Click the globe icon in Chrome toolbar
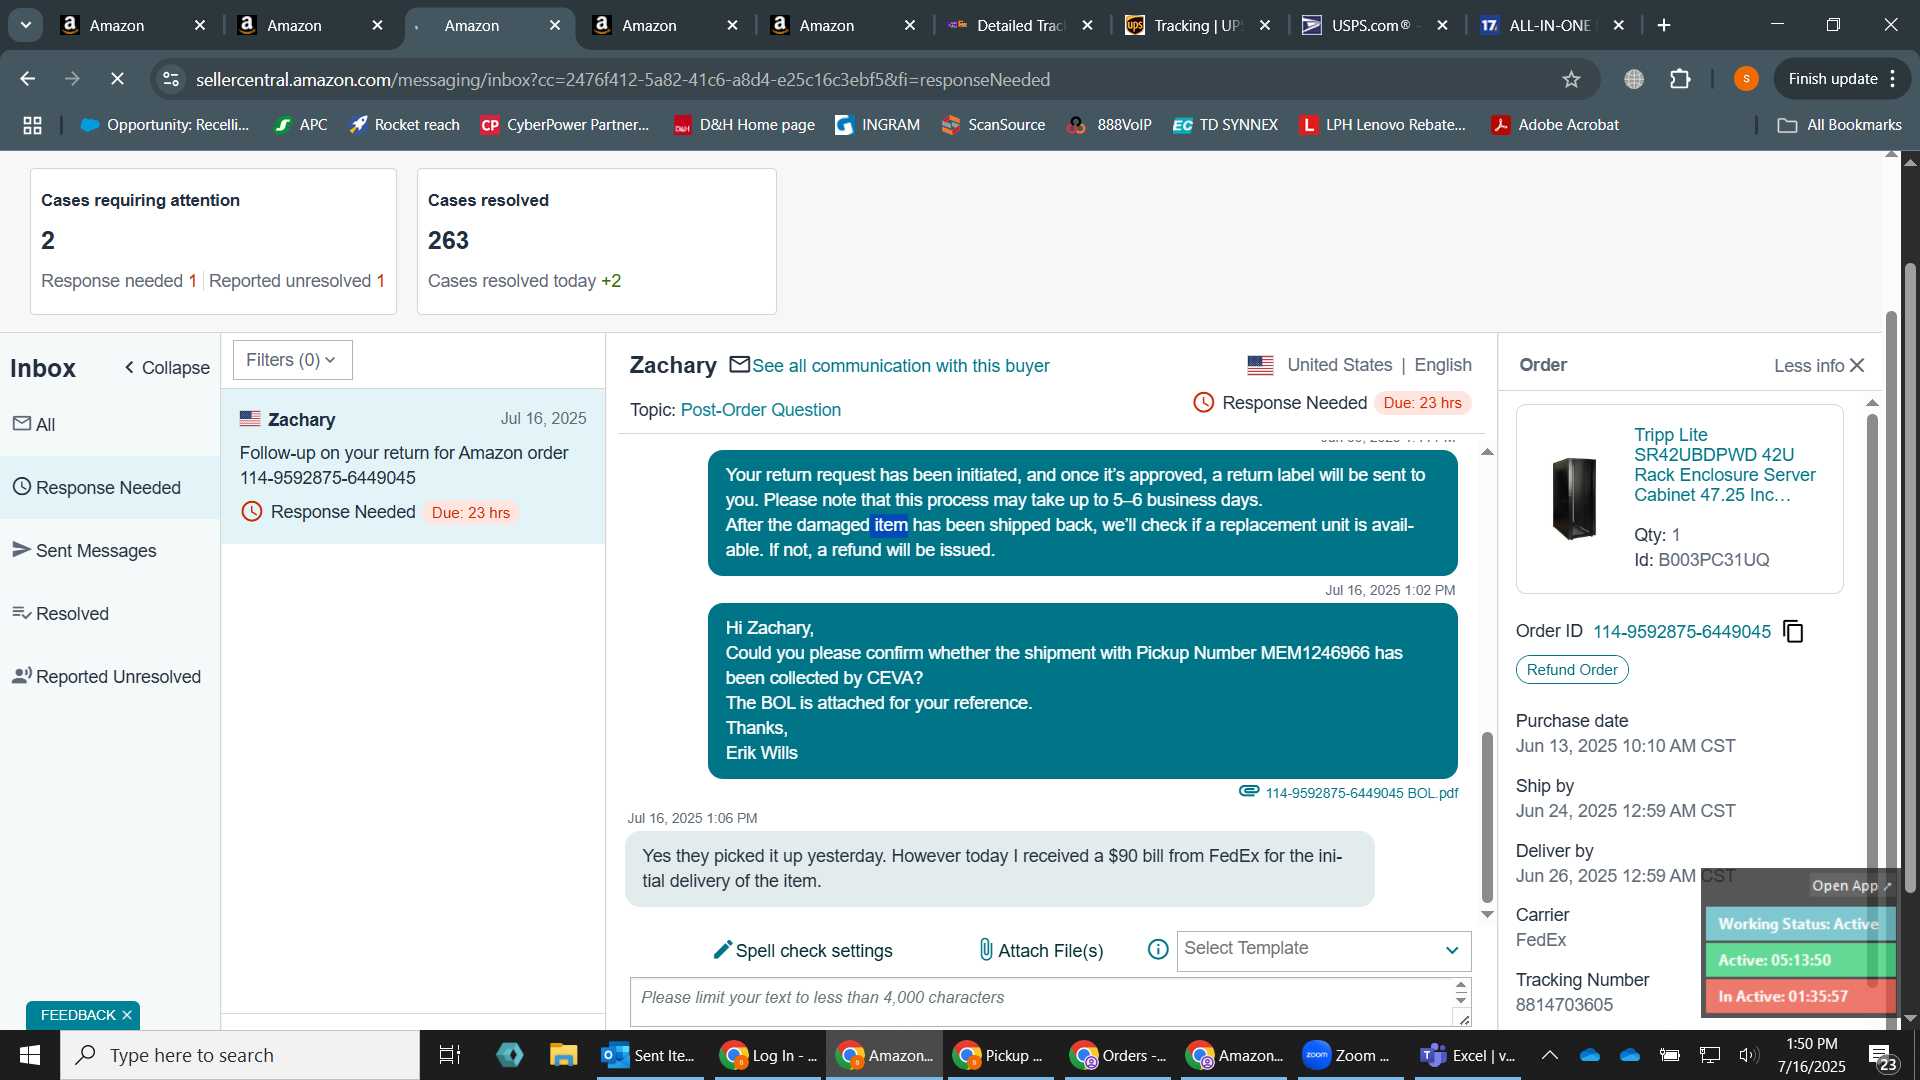1920x1080 pixels. (x=1634, y=79)
